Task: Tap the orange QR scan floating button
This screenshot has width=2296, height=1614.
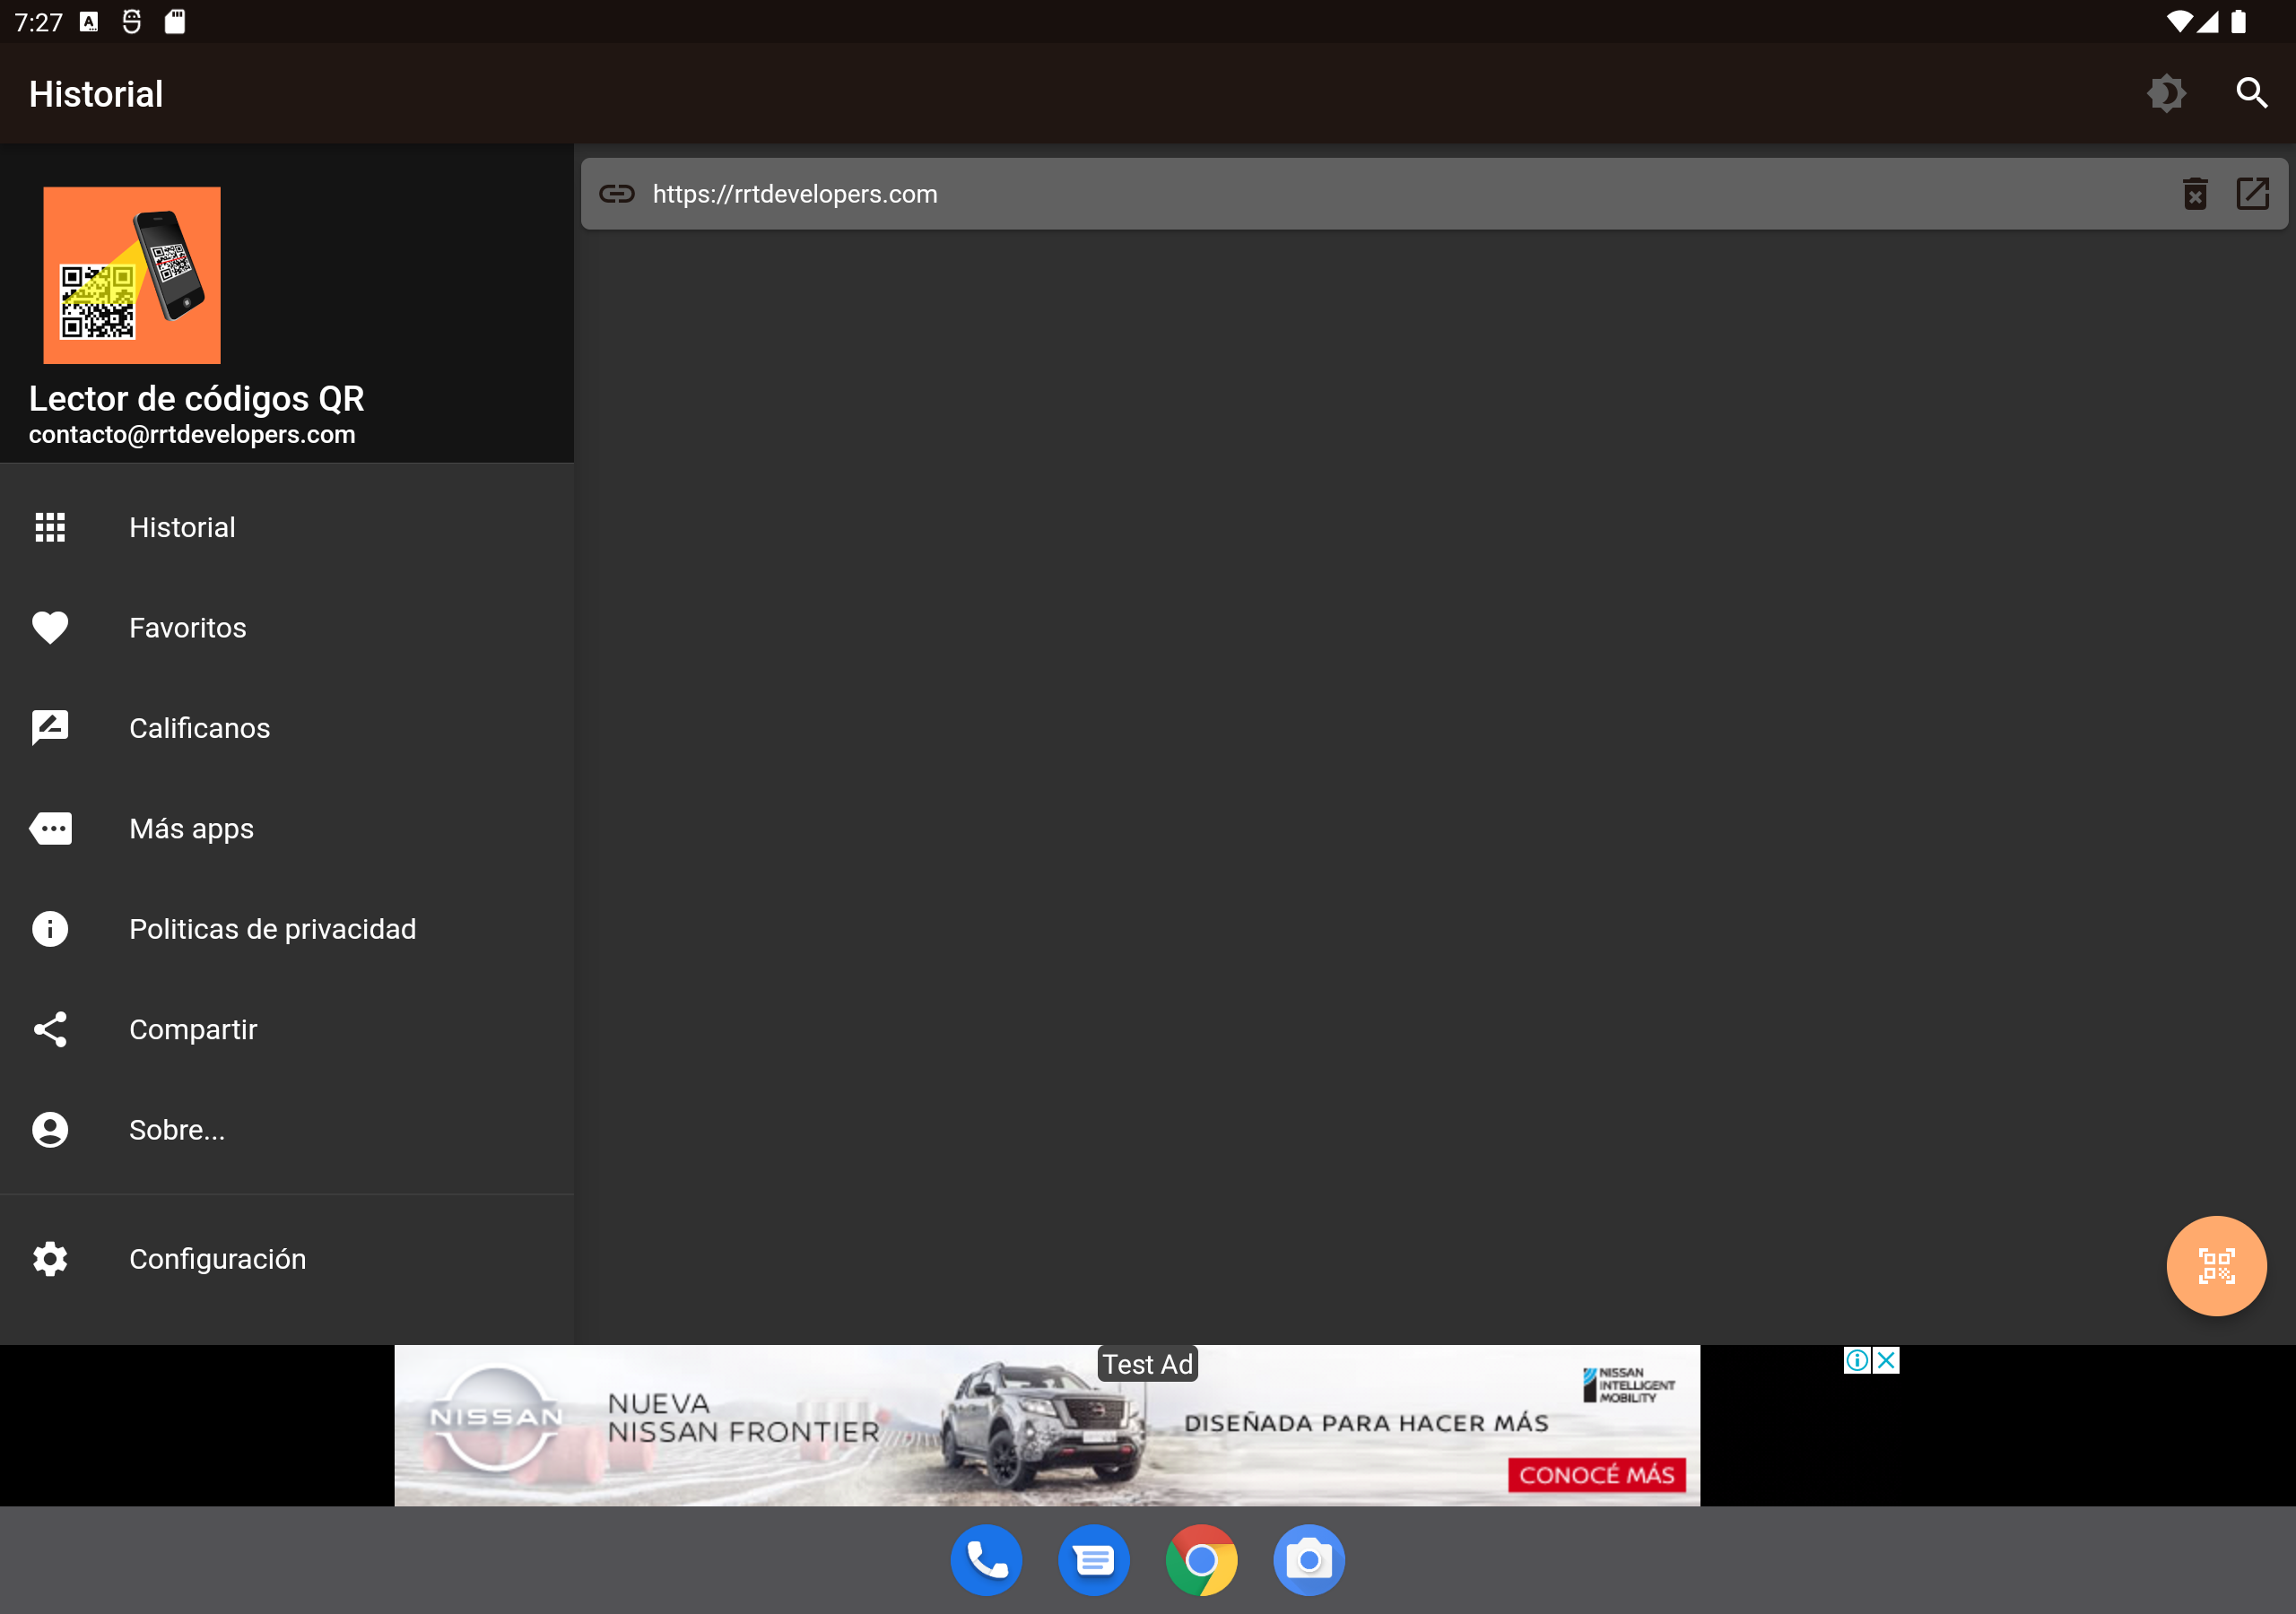Action: pyautogui.click(x=2216, y=1266)
